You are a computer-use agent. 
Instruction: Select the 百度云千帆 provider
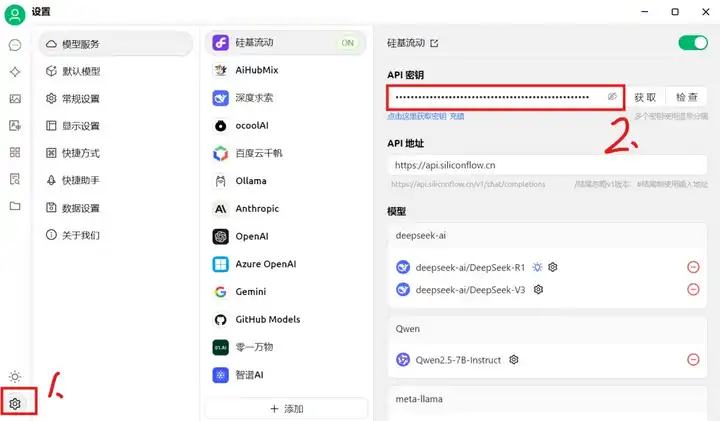click(x=285, y=153)
